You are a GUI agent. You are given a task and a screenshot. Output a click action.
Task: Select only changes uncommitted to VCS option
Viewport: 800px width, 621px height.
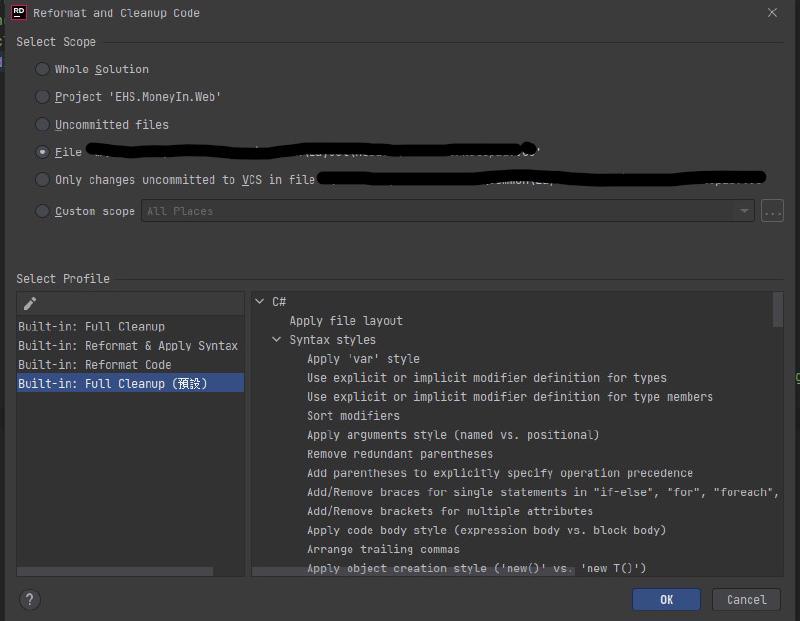point(42,180)
